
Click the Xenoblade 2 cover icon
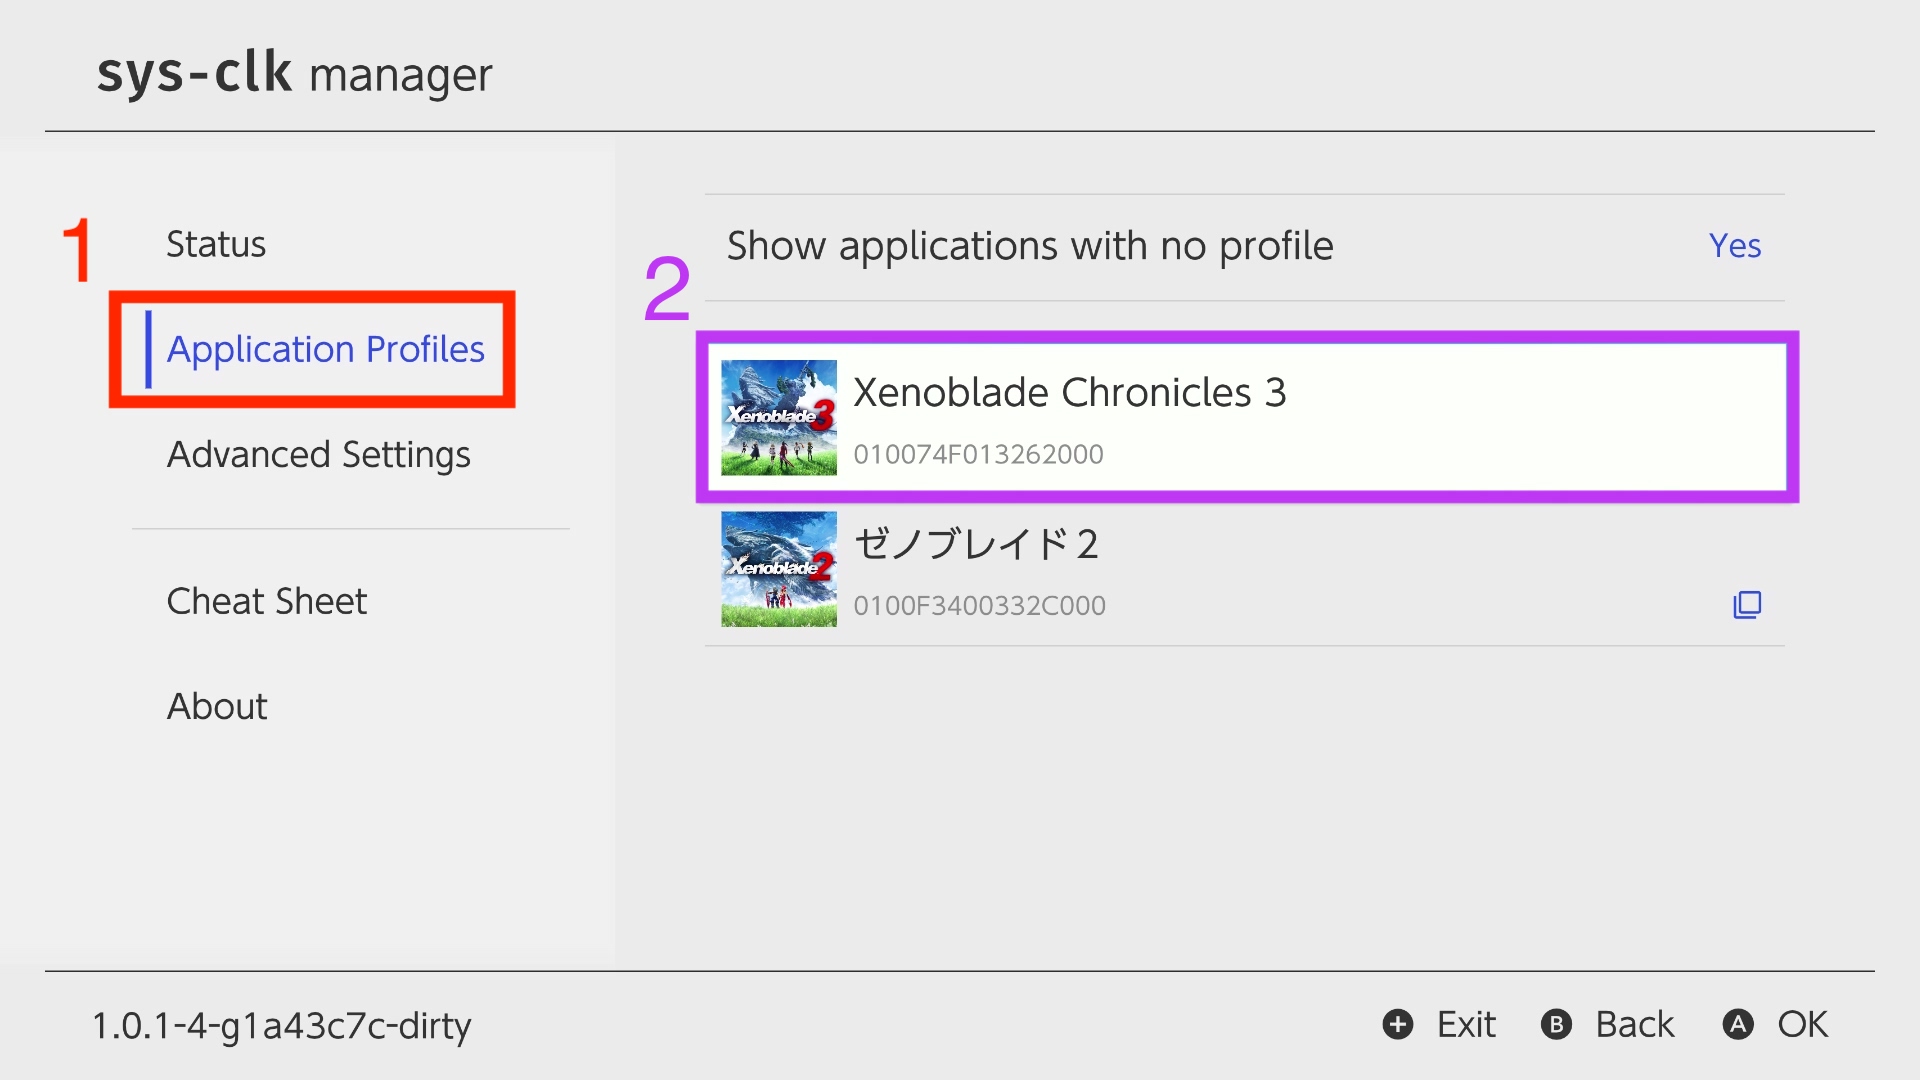[x=778, y=569]
